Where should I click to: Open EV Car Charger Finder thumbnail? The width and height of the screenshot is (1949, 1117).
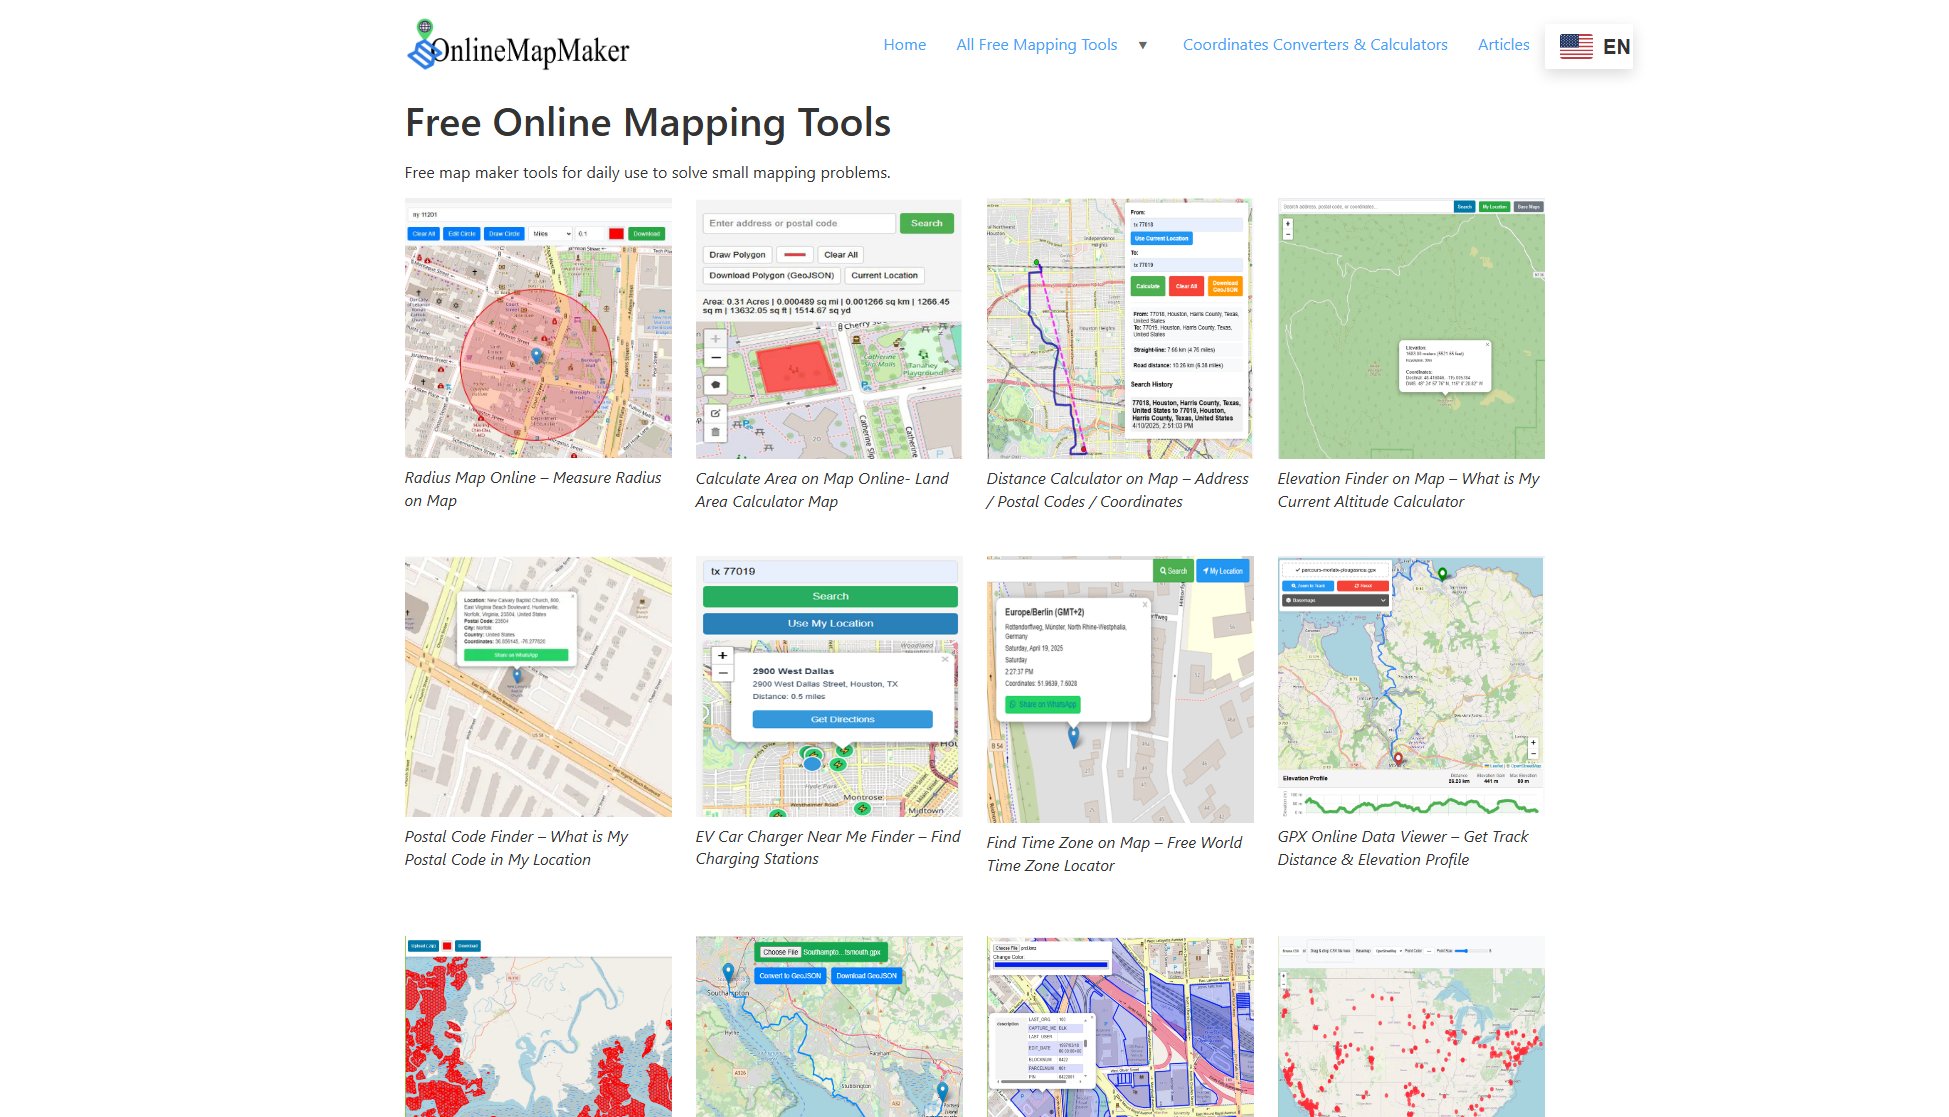pyautogui.click(x=828, y=687)
